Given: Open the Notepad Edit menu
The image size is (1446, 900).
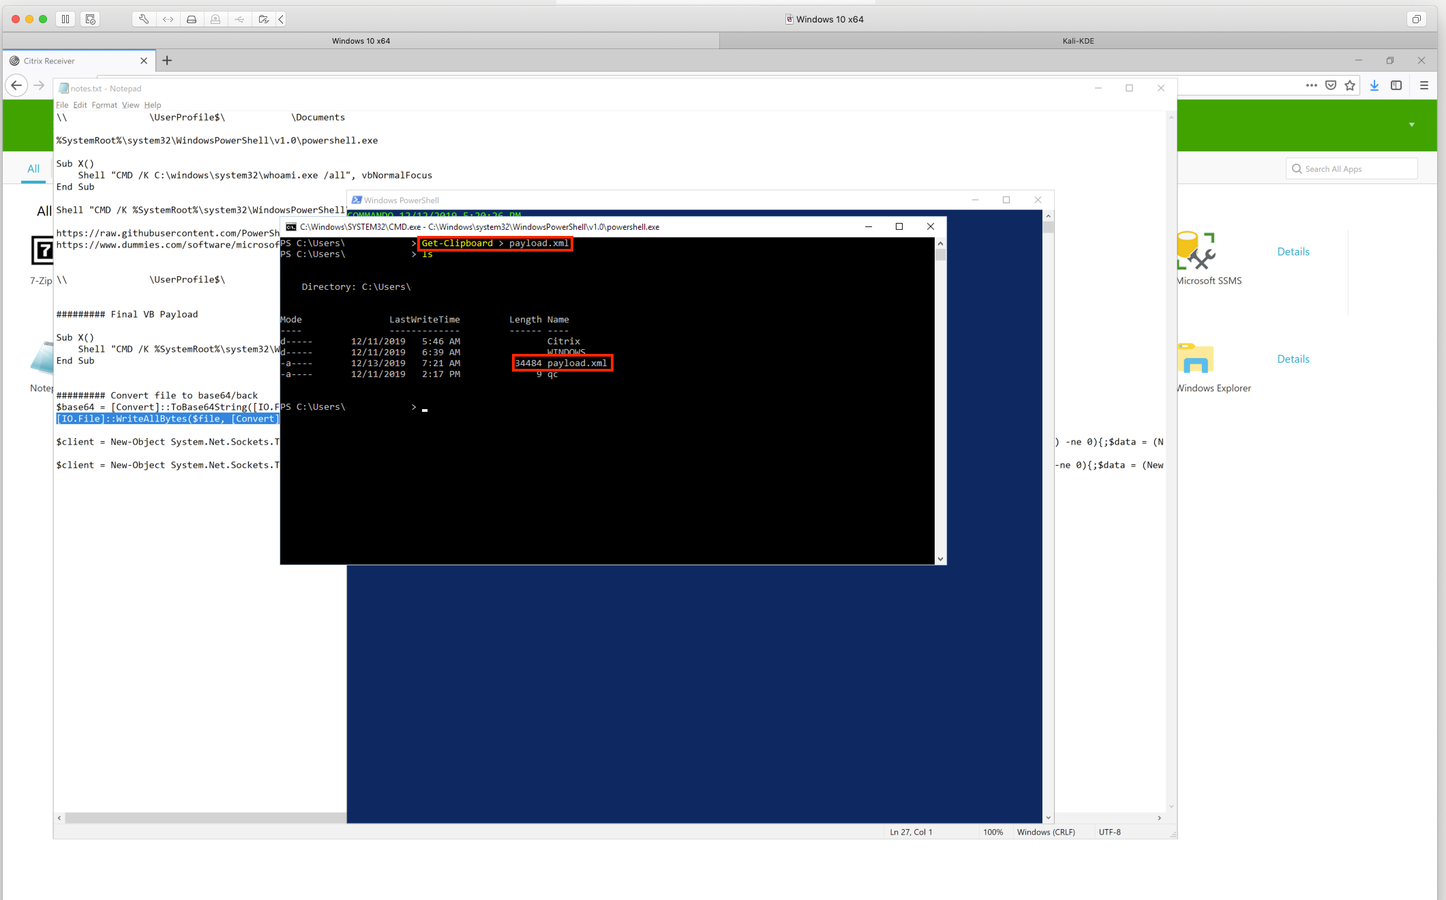Looking at the screenshot, I should click(80, 105).
